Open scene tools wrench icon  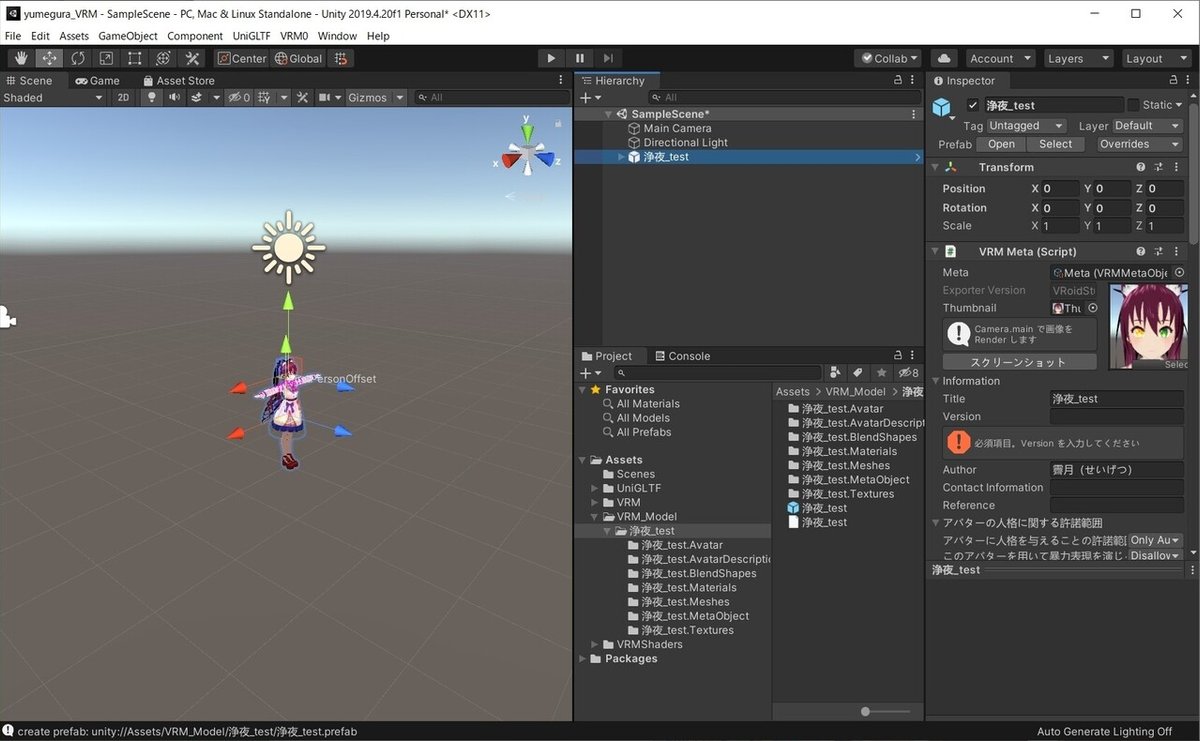[x=302, y=97]
